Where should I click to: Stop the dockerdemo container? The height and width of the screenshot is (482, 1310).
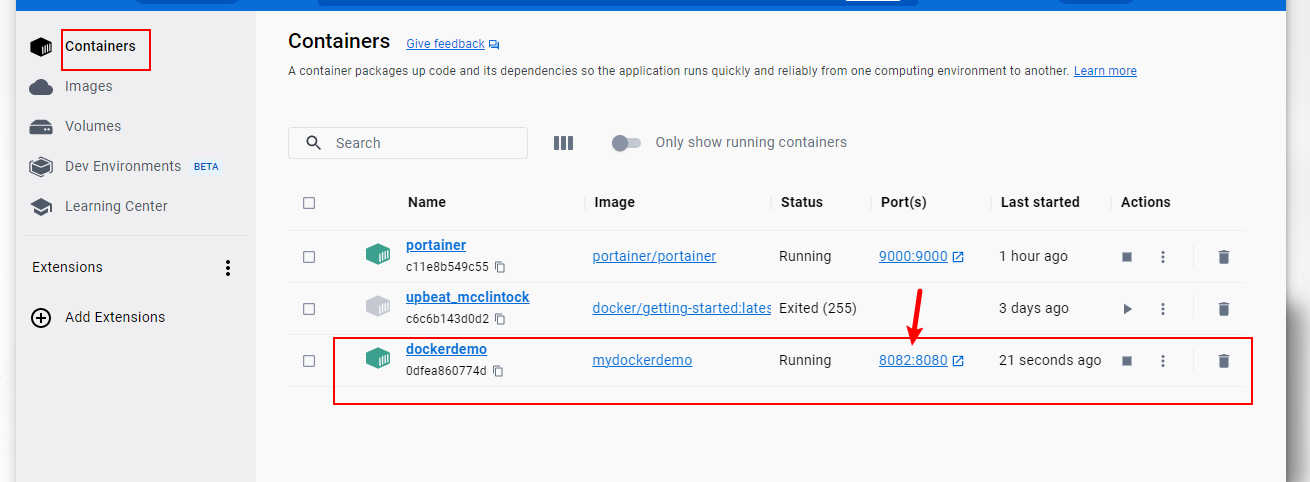1127,361
